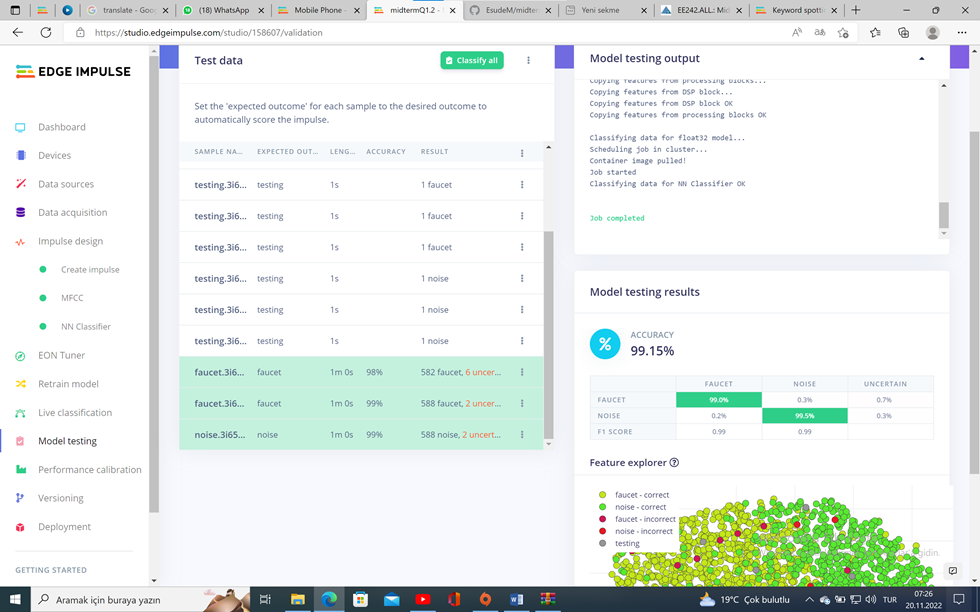
Task: Open the Data acquisition section
Action: (71, 212)
